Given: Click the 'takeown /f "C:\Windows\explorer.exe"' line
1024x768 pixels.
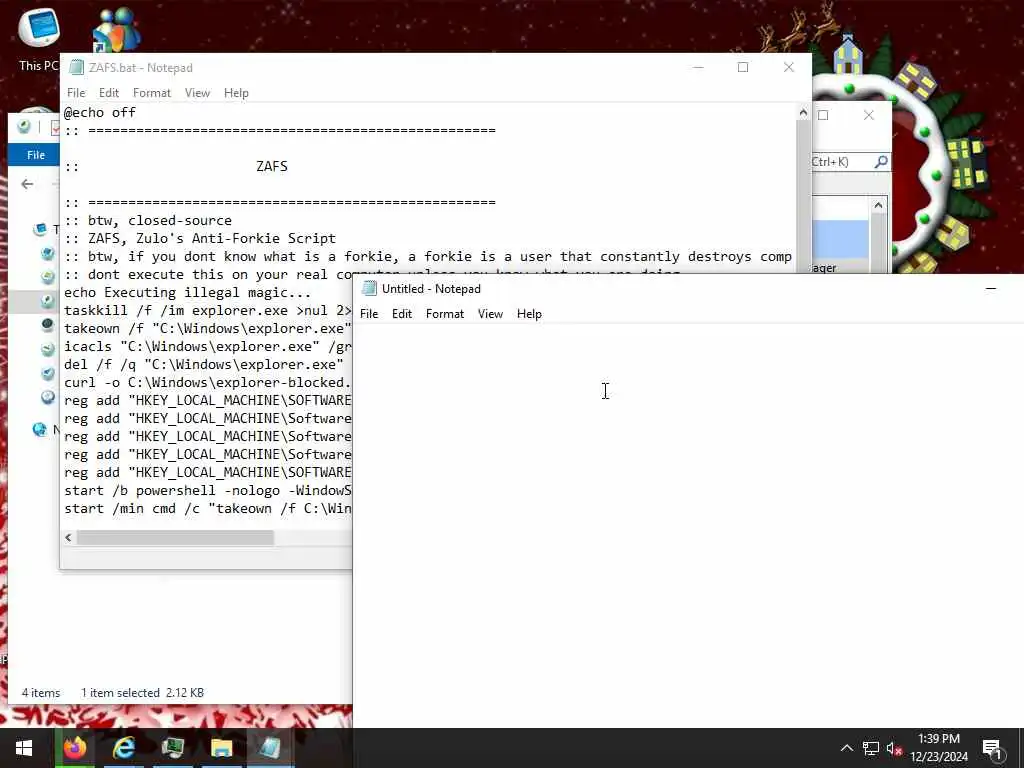Looking at the screenshot, I should point(208,328).
